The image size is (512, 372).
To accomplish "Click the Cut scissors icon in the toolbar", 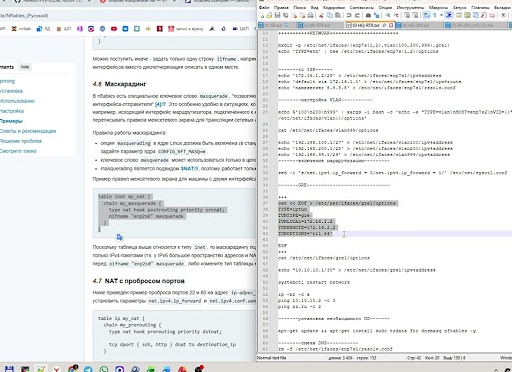I will (x=321, y=15).
